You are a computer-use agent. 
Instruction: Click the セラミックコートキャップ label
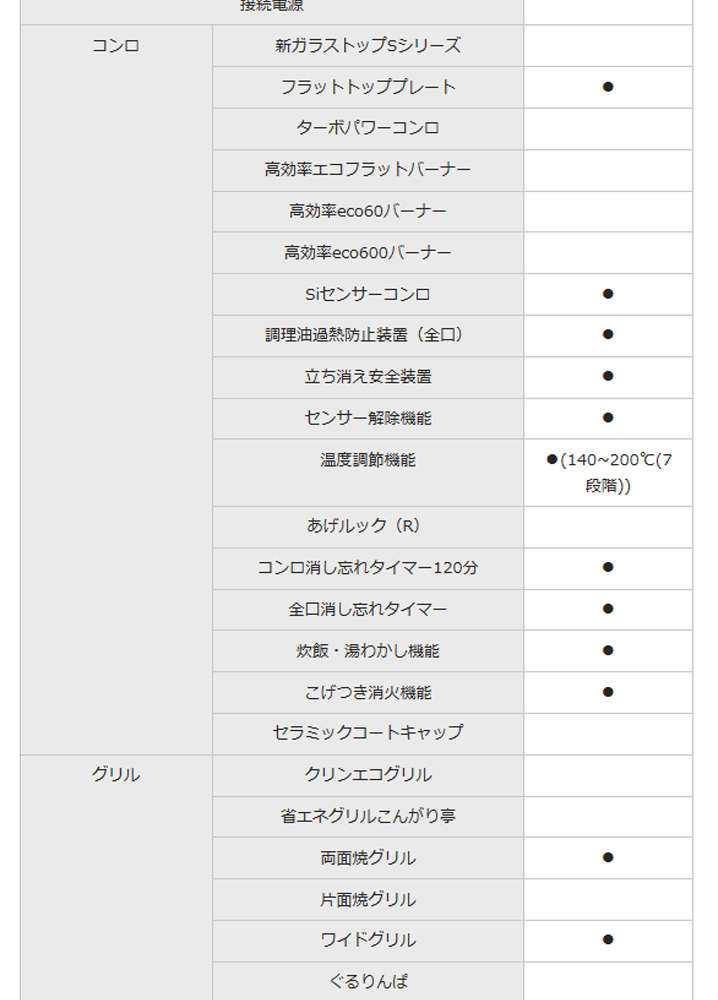coord(368,733)
